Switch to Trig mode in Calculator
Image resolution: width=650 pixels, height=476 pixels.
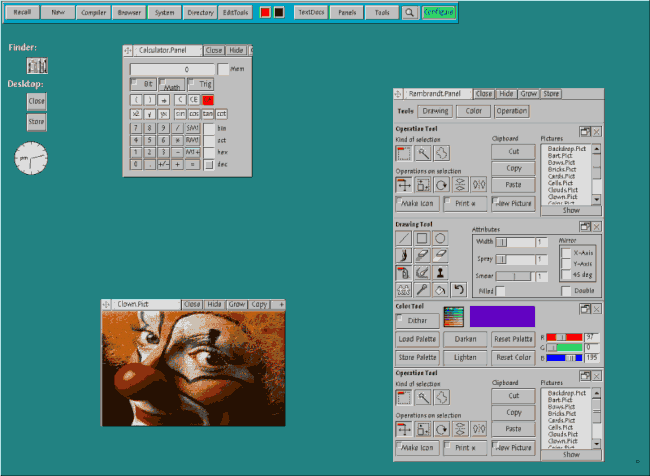[x=201, y=85]
